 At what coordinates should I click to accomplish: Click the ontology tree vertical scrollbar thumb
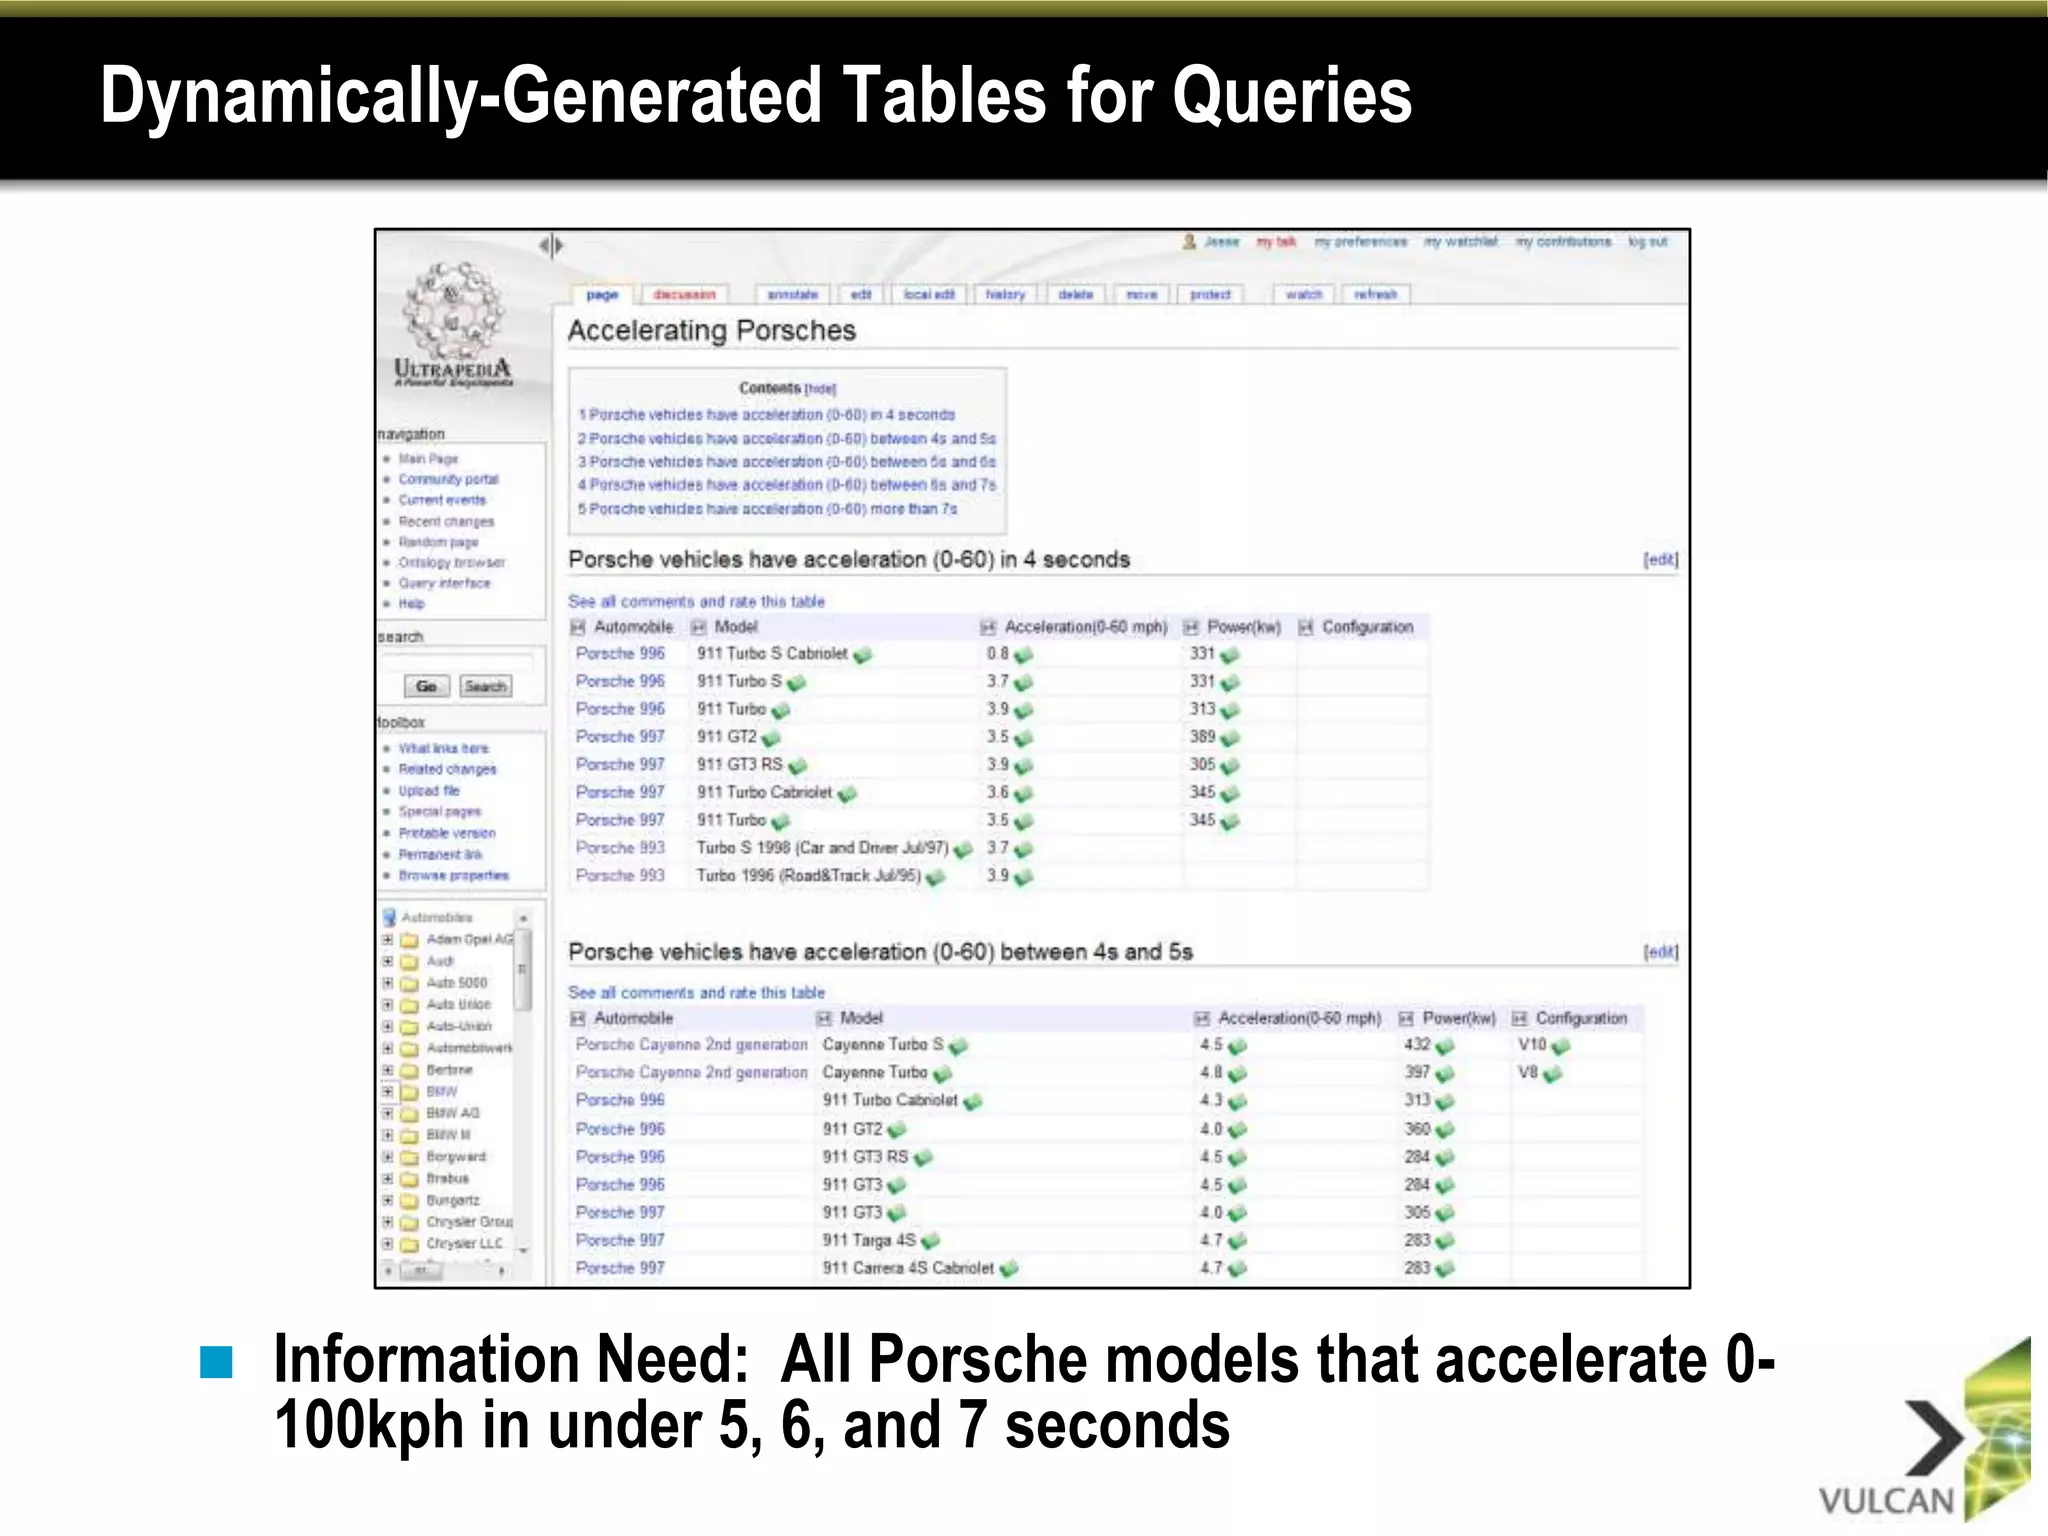[522, 968]
